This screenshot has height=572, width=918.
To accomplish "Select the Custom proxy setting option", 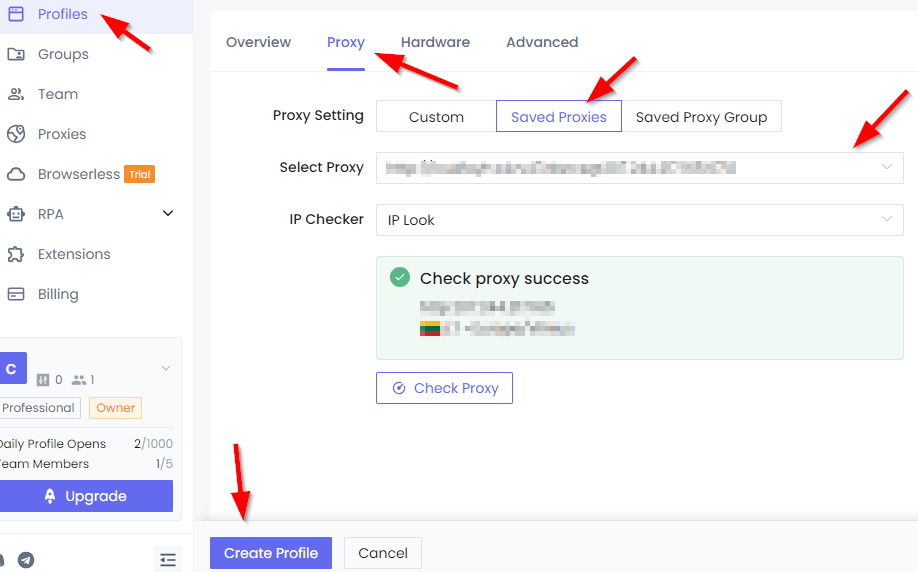I will click(x=436, y=117).
